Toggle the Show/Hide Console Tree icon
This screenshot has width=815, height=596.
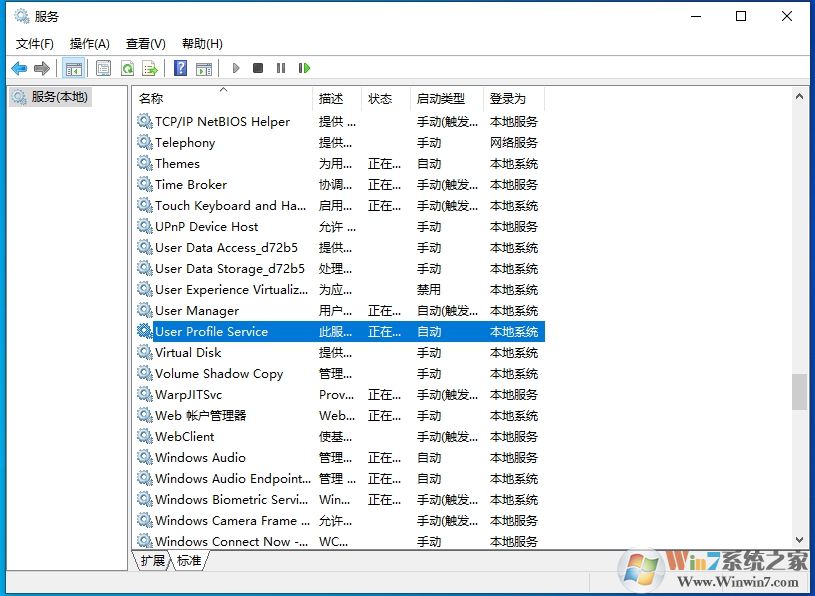coord(74,68)
